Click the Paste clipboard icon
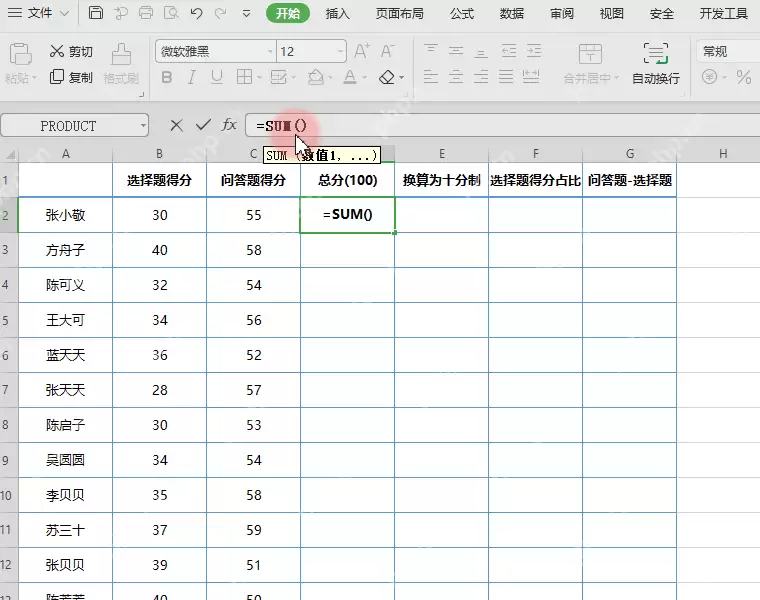Screen dimensions: 760x600 click(x=20, y=54)
